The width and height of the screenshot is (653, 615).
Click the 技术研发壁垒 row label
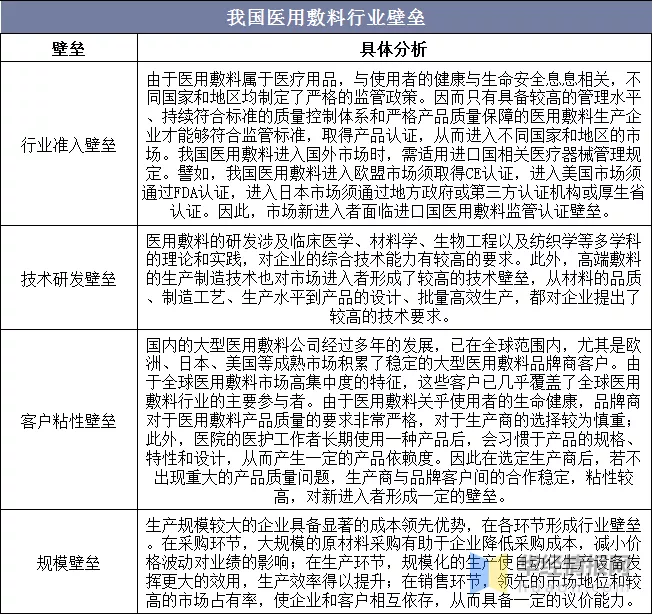pyautogui.click(x=68, y=279)
